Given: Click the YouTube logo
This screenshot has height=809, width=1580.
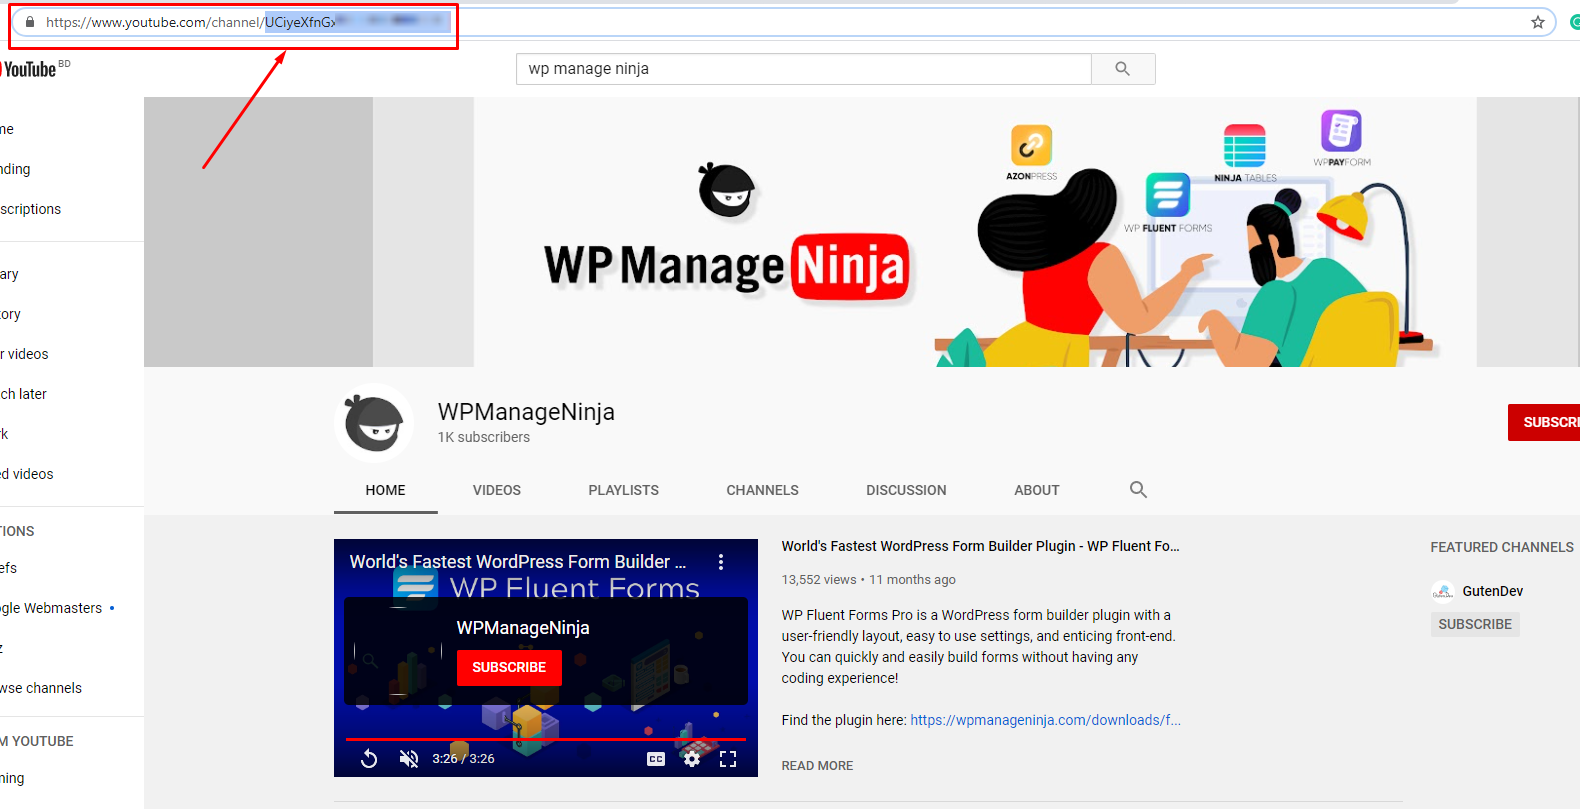Looking at the screenshot, I should click(30, 69).
